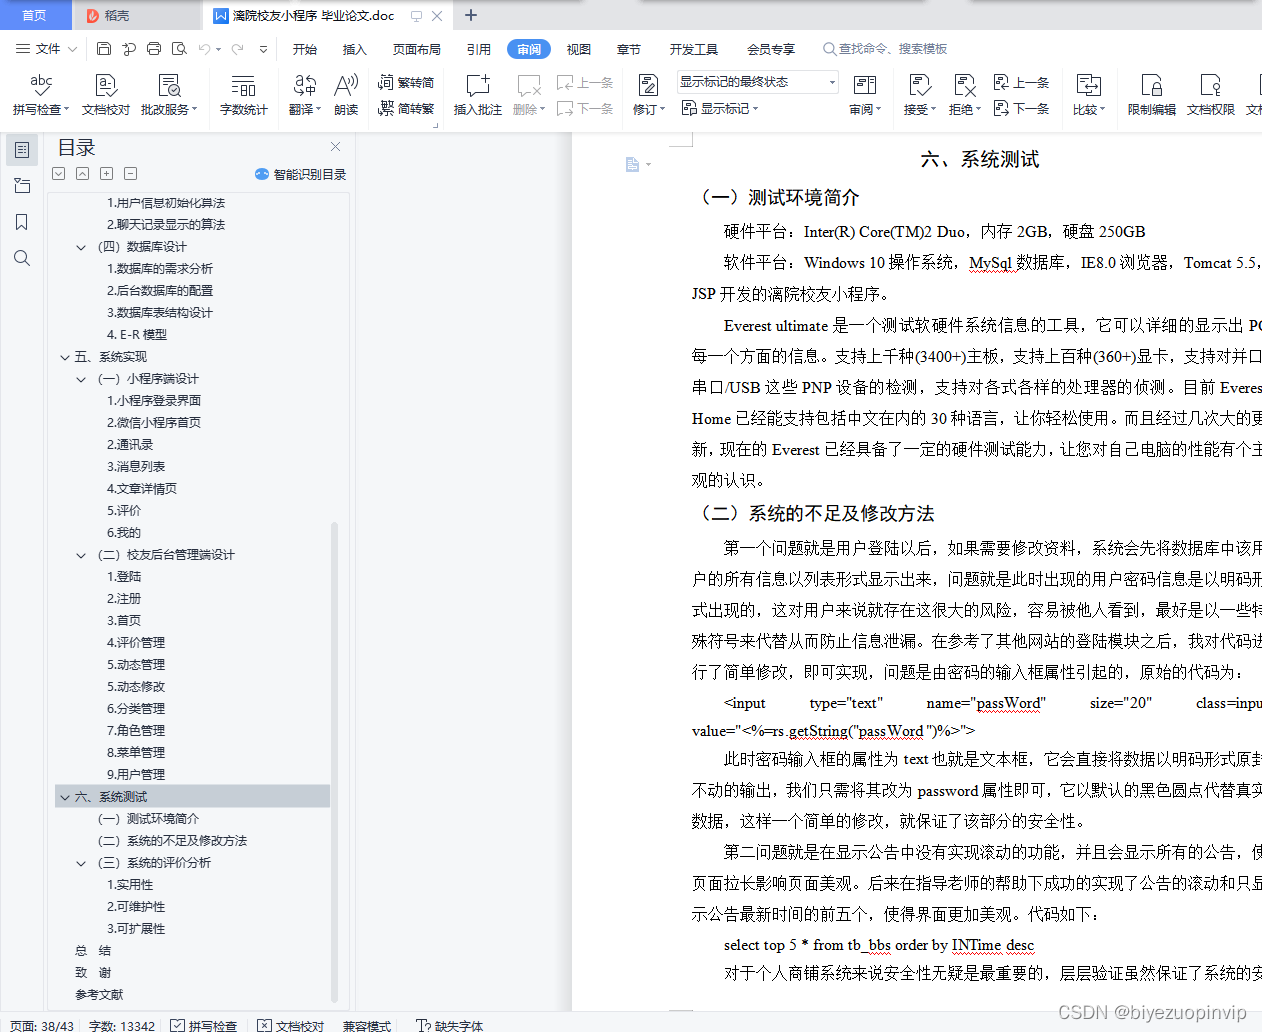Open the spell check tool 拼写检查
The image size is (1262, 1032).
point(40,95)
